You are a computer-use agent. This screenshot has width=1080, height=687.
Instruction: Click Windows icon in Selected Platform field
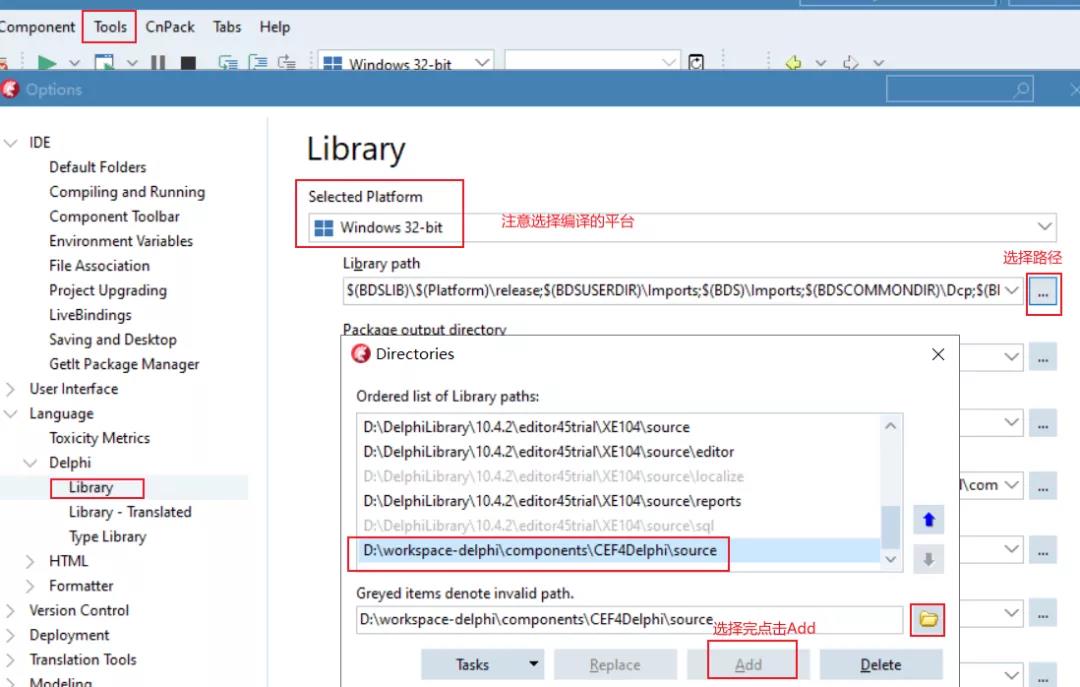(x=324, y=228)
